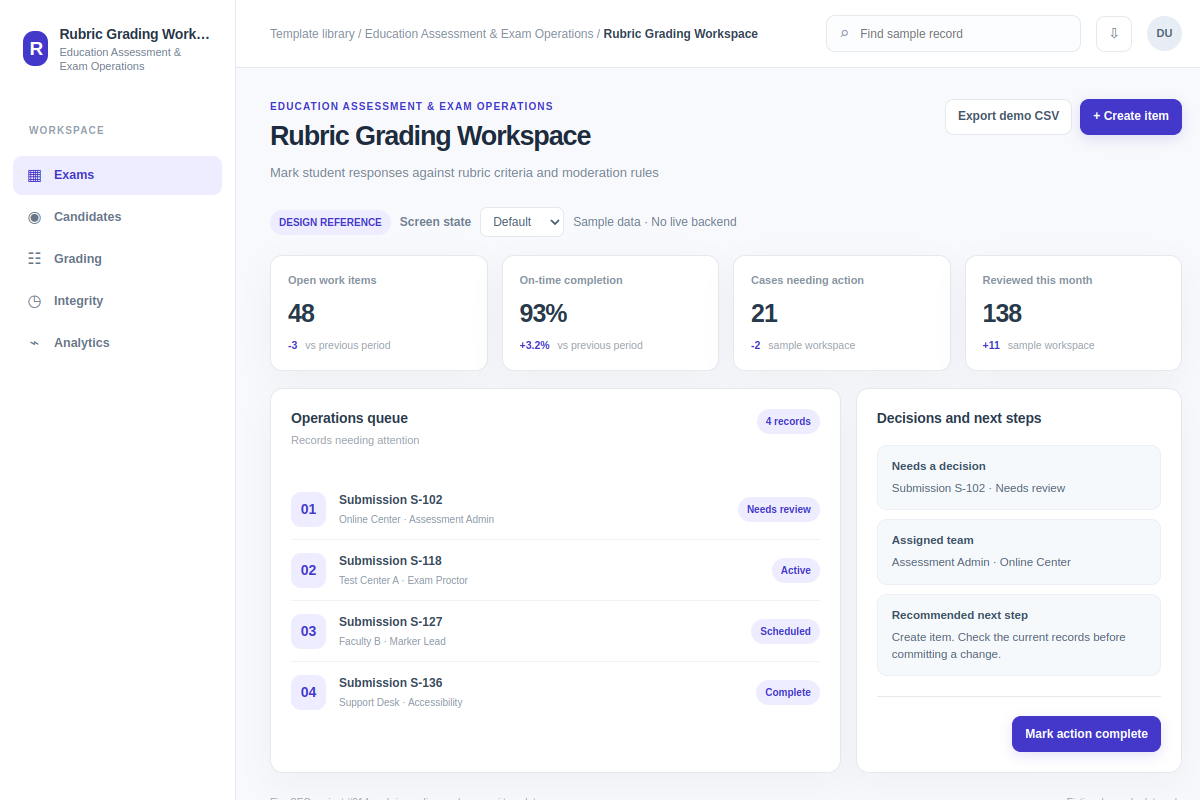1200x800 pixels.
Task: Click the purple R app logo
Action: 36,48
